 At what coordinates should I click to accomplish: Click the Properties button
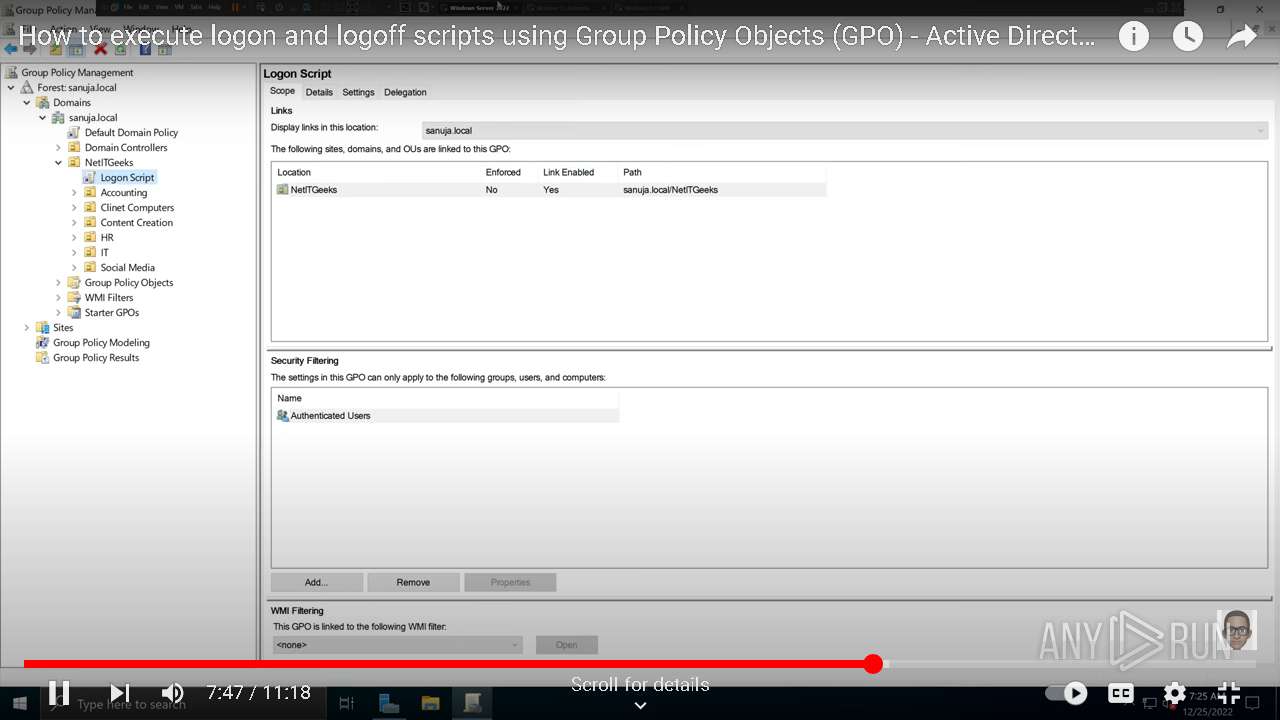point(510,582)
